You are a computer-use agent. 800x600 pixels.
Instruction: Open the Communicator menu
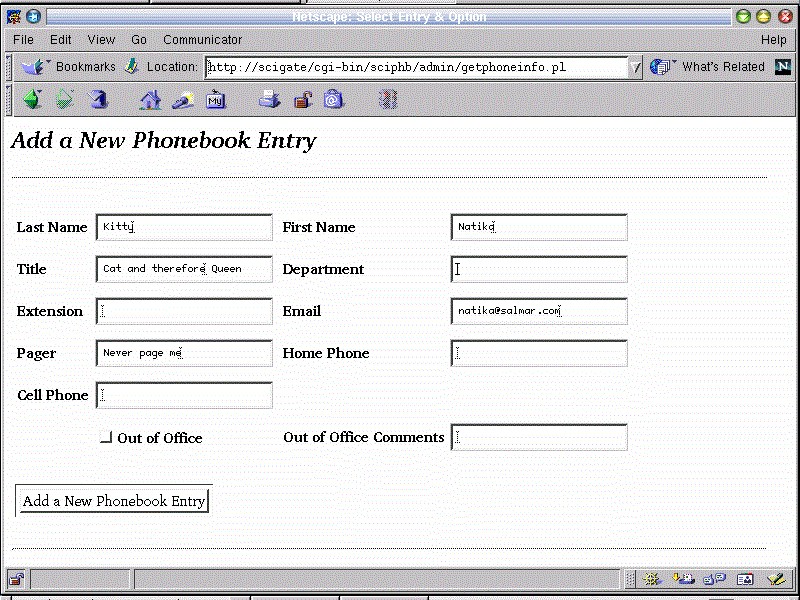tap(202, 40)
